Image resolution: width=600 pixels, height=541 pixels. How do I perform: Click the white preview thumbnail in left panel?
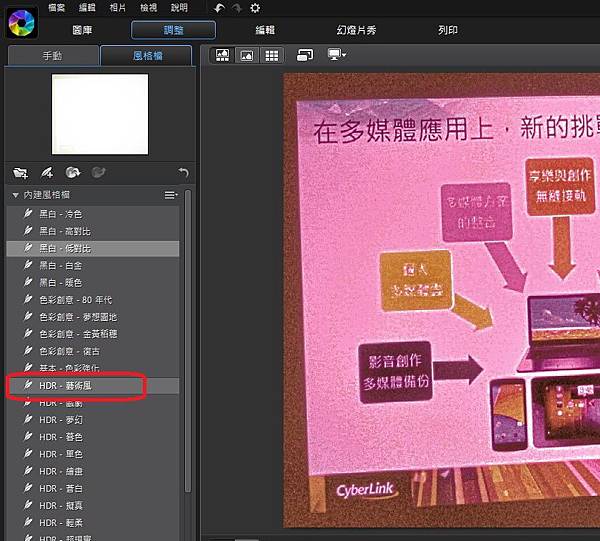(x=100, y=114)
